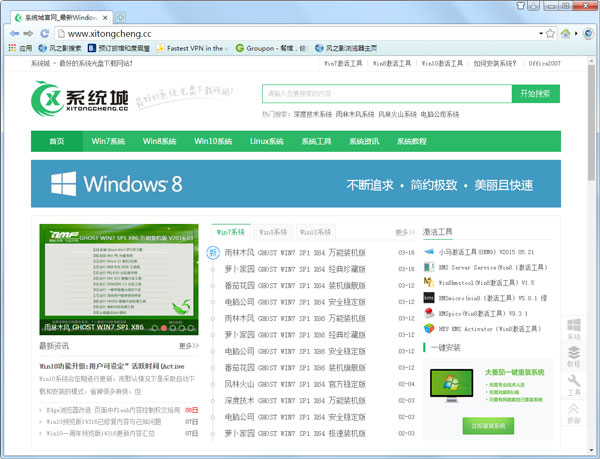Click the 小马激活工具 icon
Image resolution: width=600 pixels, height=459 pixels.
pos(429,252)
